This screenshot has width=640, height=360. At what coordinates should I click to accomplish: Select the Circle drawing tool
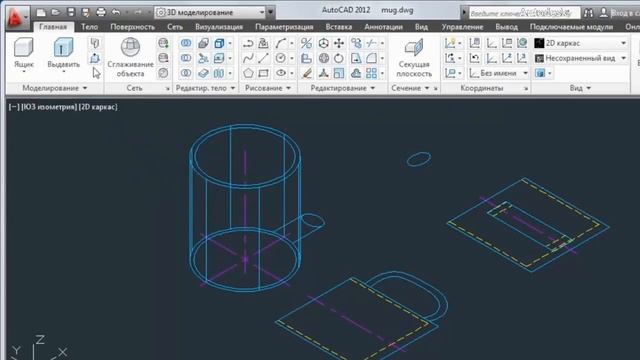pyautogui.click(x=280, y=58)
